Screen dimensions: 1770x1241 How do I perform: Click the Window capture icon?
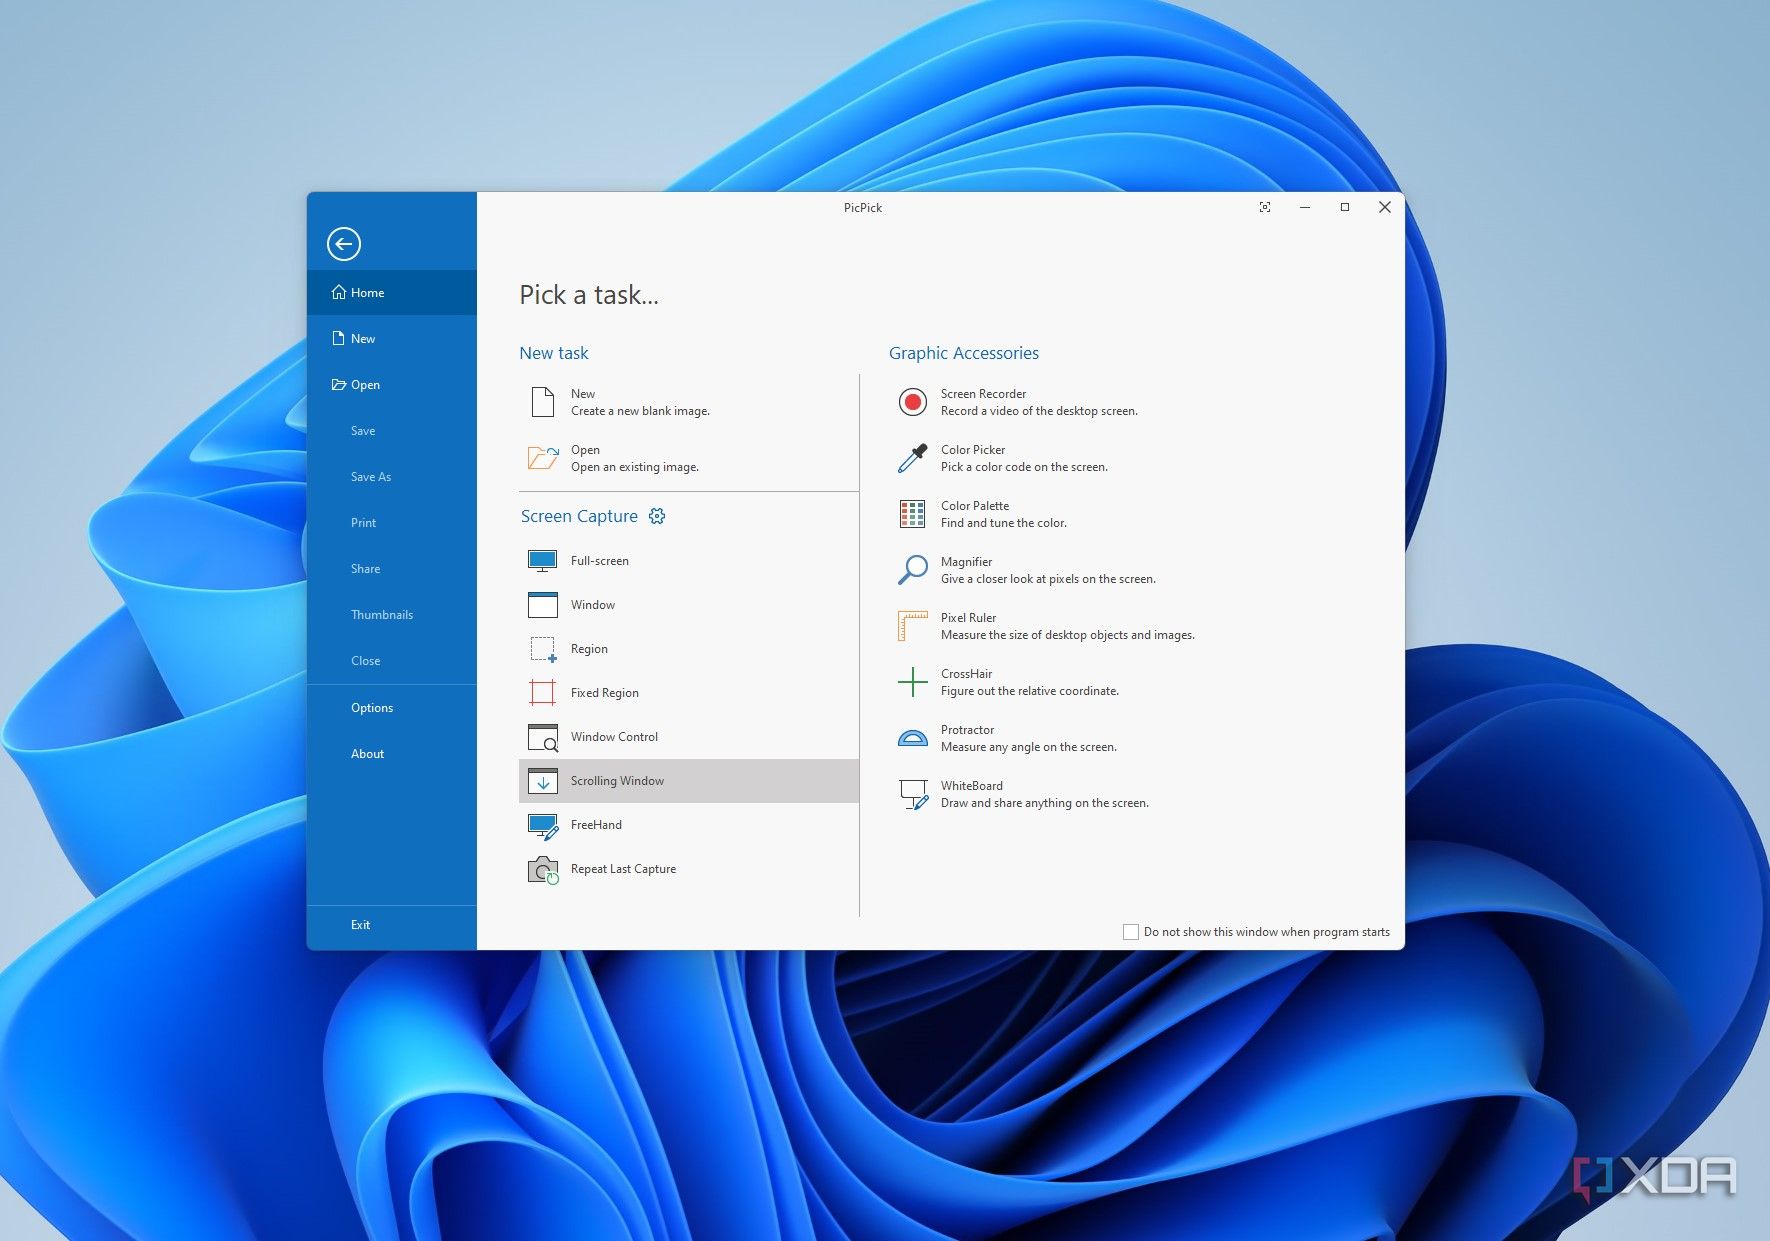pos(543,605)
